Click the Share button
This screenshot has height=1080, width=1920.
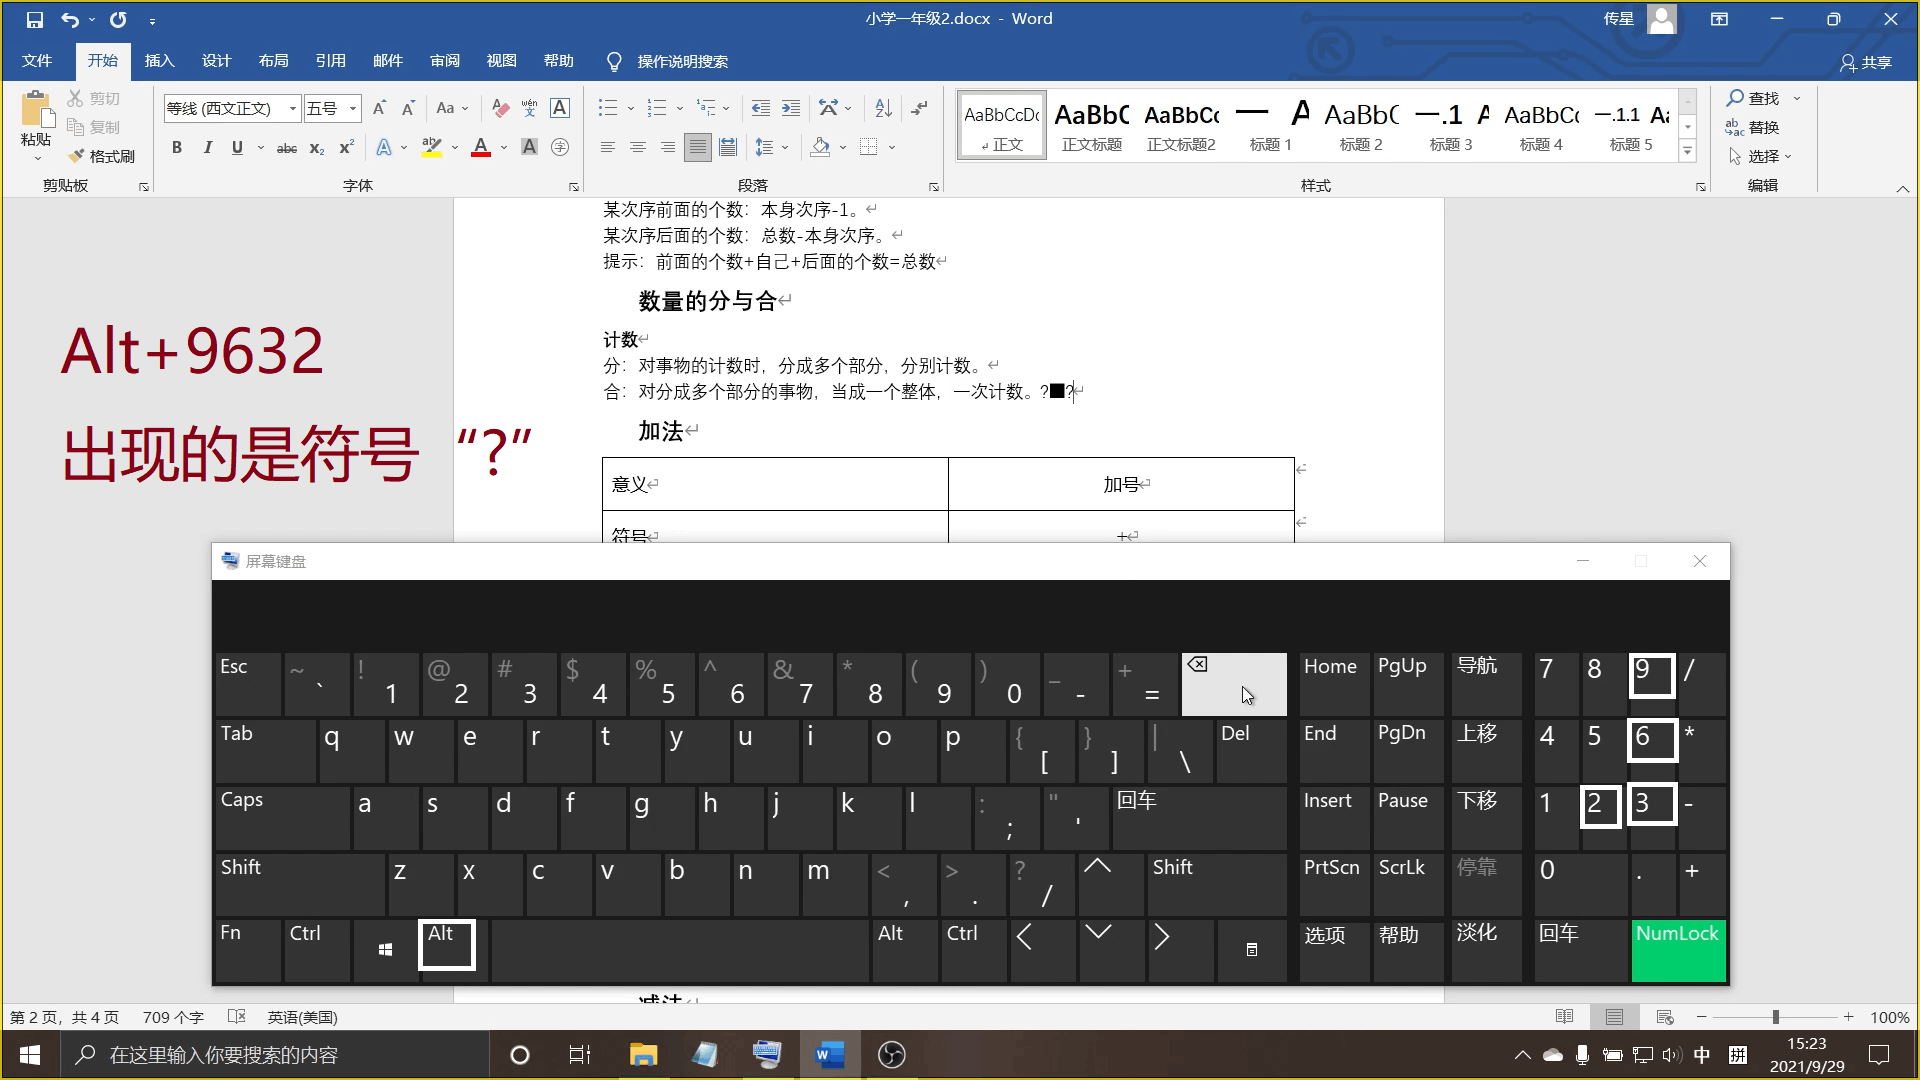click(x=1866, y=62)
